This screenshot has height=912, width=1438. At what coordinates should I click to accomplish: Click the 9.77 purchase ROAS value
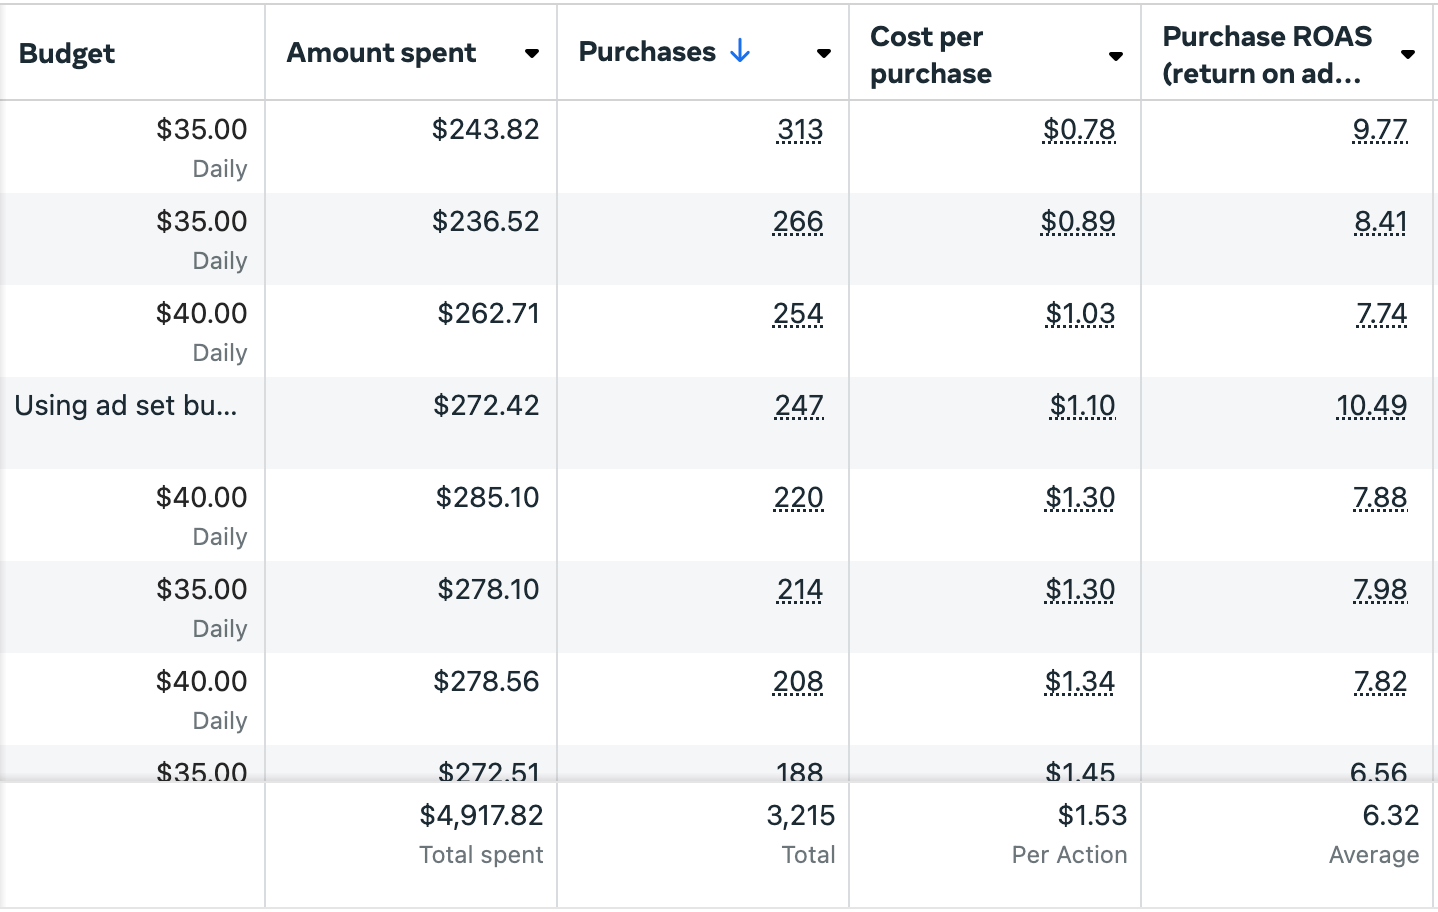click(x=1379, y=130)
